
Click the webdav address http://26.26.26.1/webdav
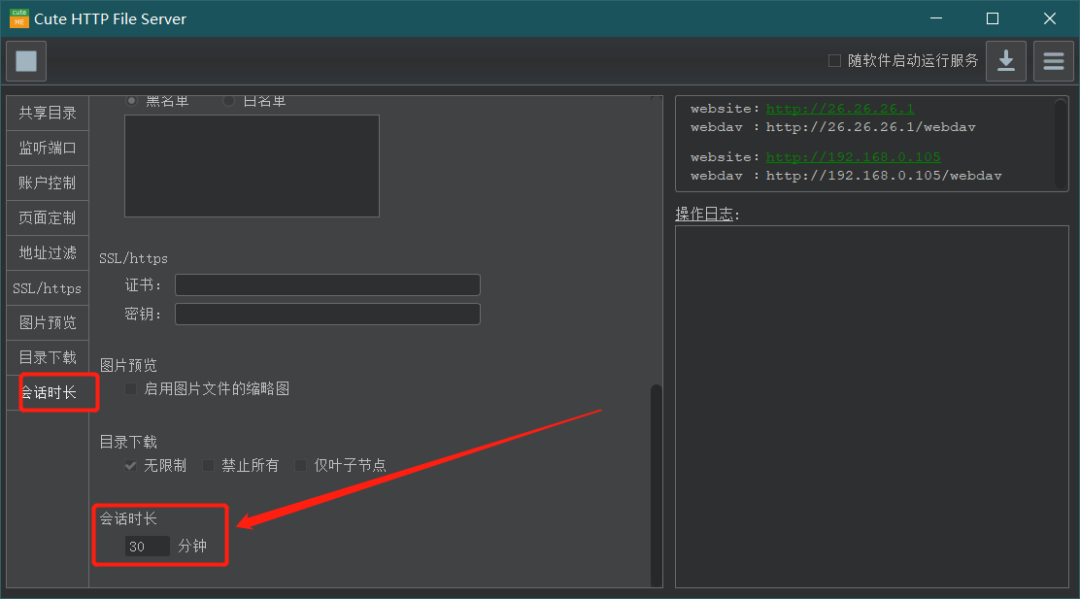tap(871, 127)
